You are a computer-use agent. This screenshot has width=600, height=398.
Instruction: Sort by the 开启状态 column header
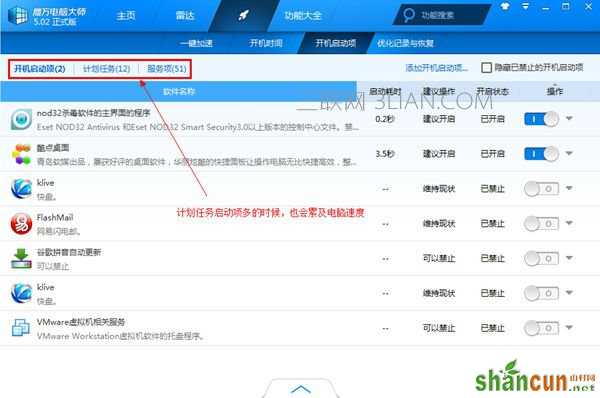pos(492,91)
